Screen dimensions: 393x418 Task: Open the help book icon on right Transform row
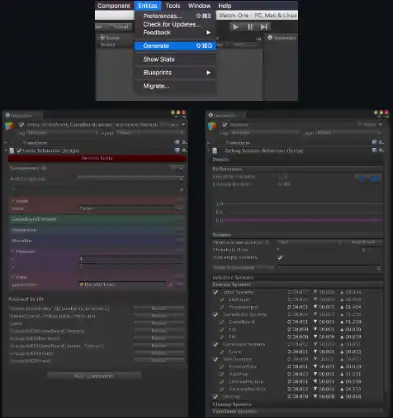(x=374, y=142)
